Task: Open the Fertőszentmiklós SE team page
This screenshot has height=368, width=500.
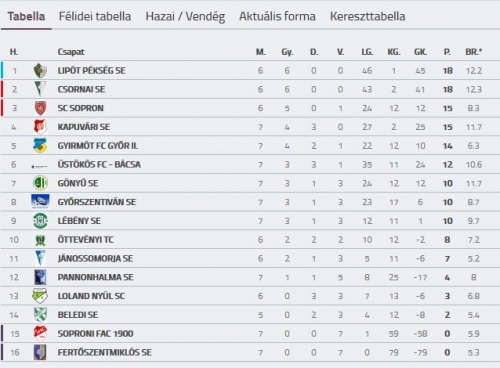Action: point(104,352)
